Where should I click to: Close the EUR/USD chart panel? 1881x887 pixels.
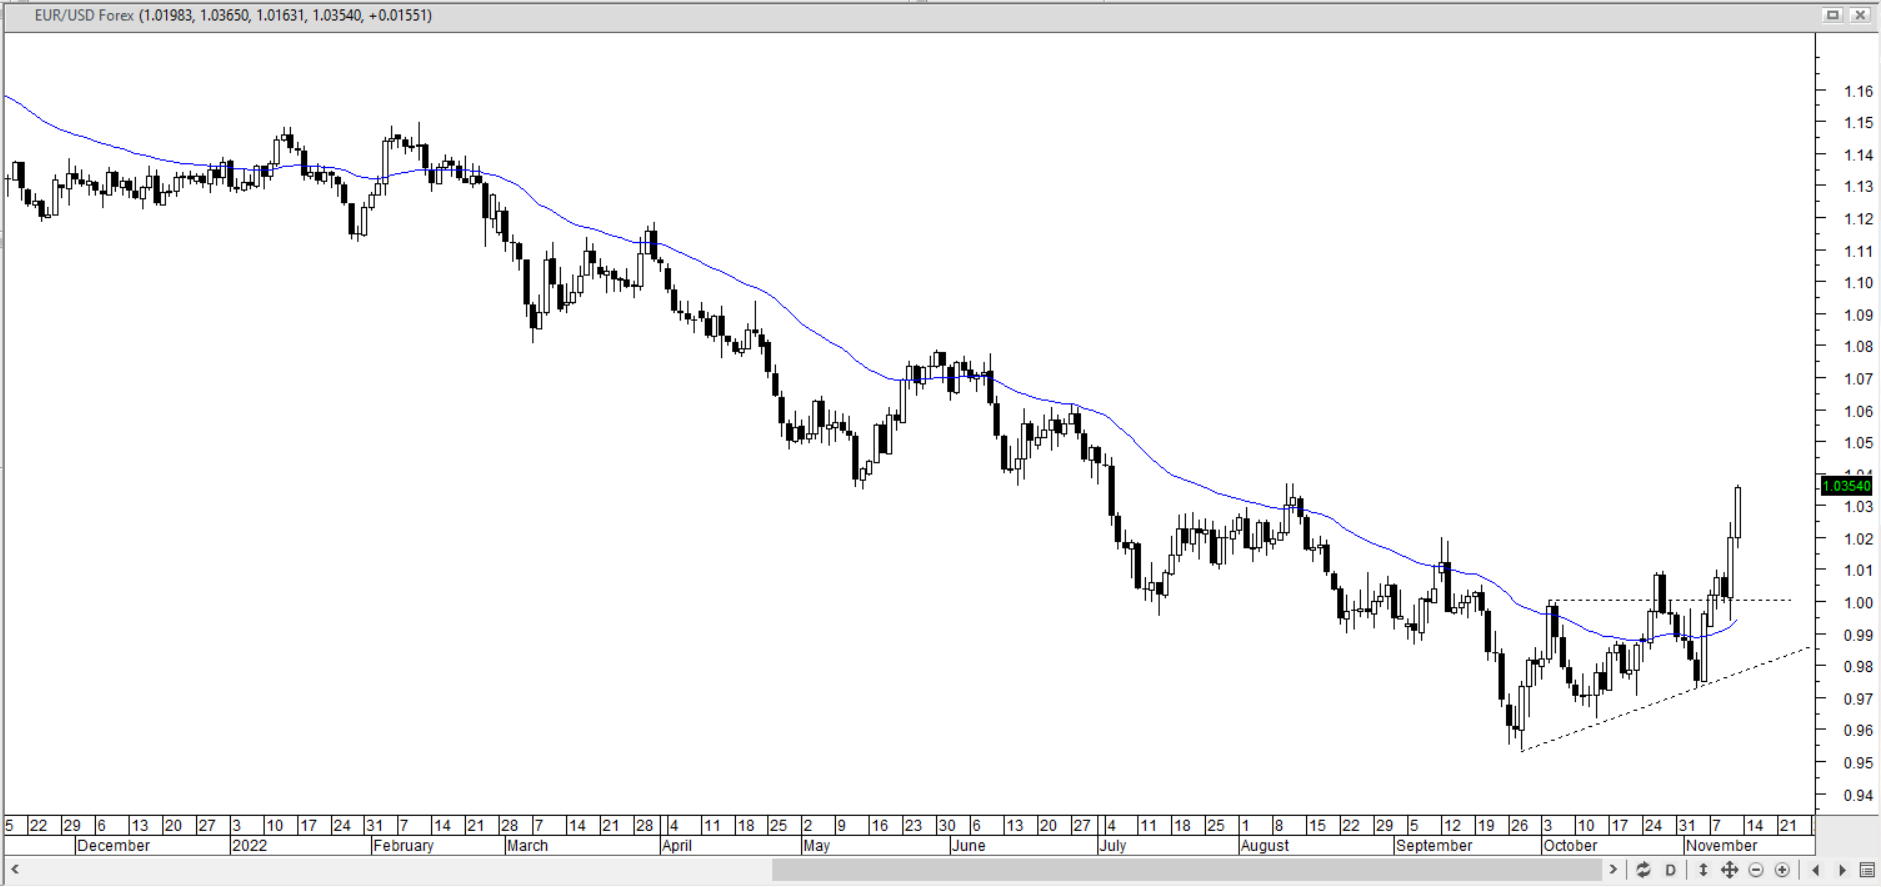coord(1860,15)
